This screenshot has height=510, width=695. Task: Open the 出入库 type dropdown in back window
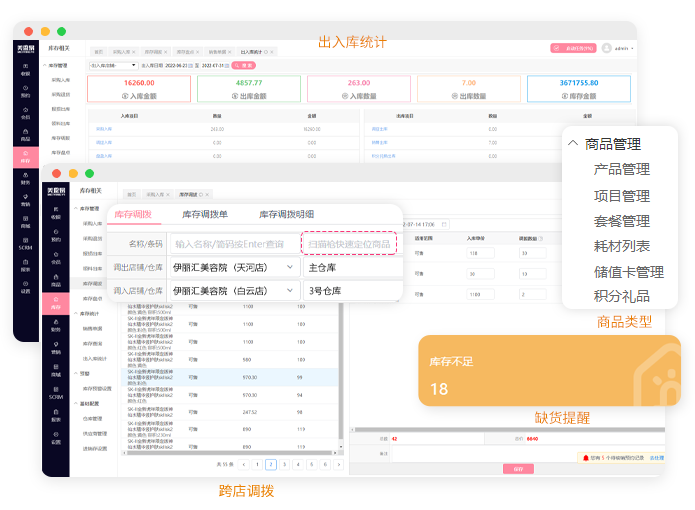[113, 66]
